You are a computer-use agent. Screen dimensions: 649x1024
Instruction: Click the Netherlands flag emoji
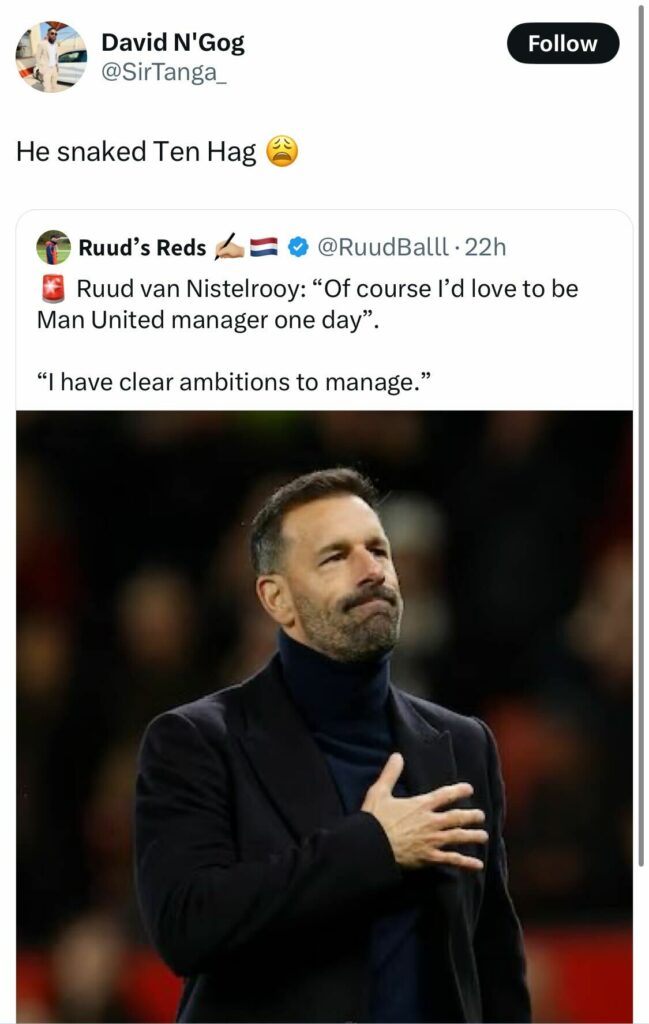pyautogui.click(x=263, y=247)
